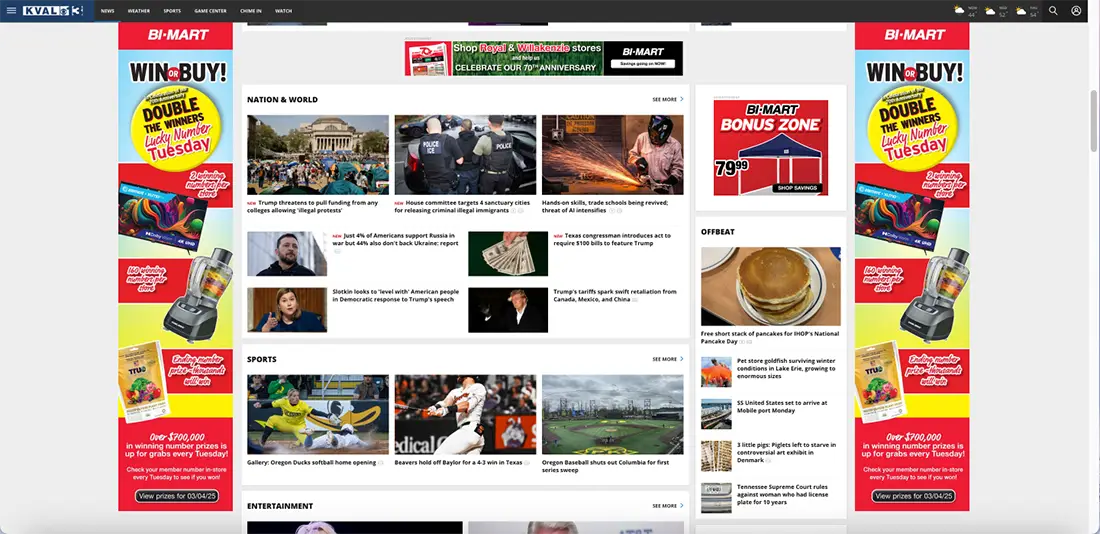Open pet store goldfish Lake Erie headline
This screenshot has height=534, width=1100.
click(786, 368)
